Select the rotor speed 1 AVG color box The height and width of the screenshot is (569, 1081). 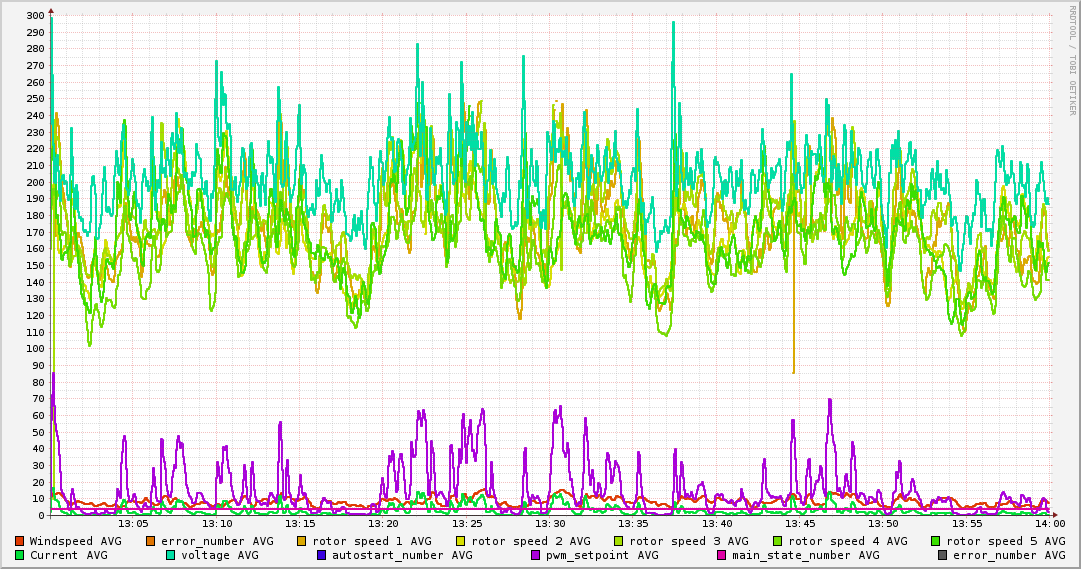coord(302,541)
